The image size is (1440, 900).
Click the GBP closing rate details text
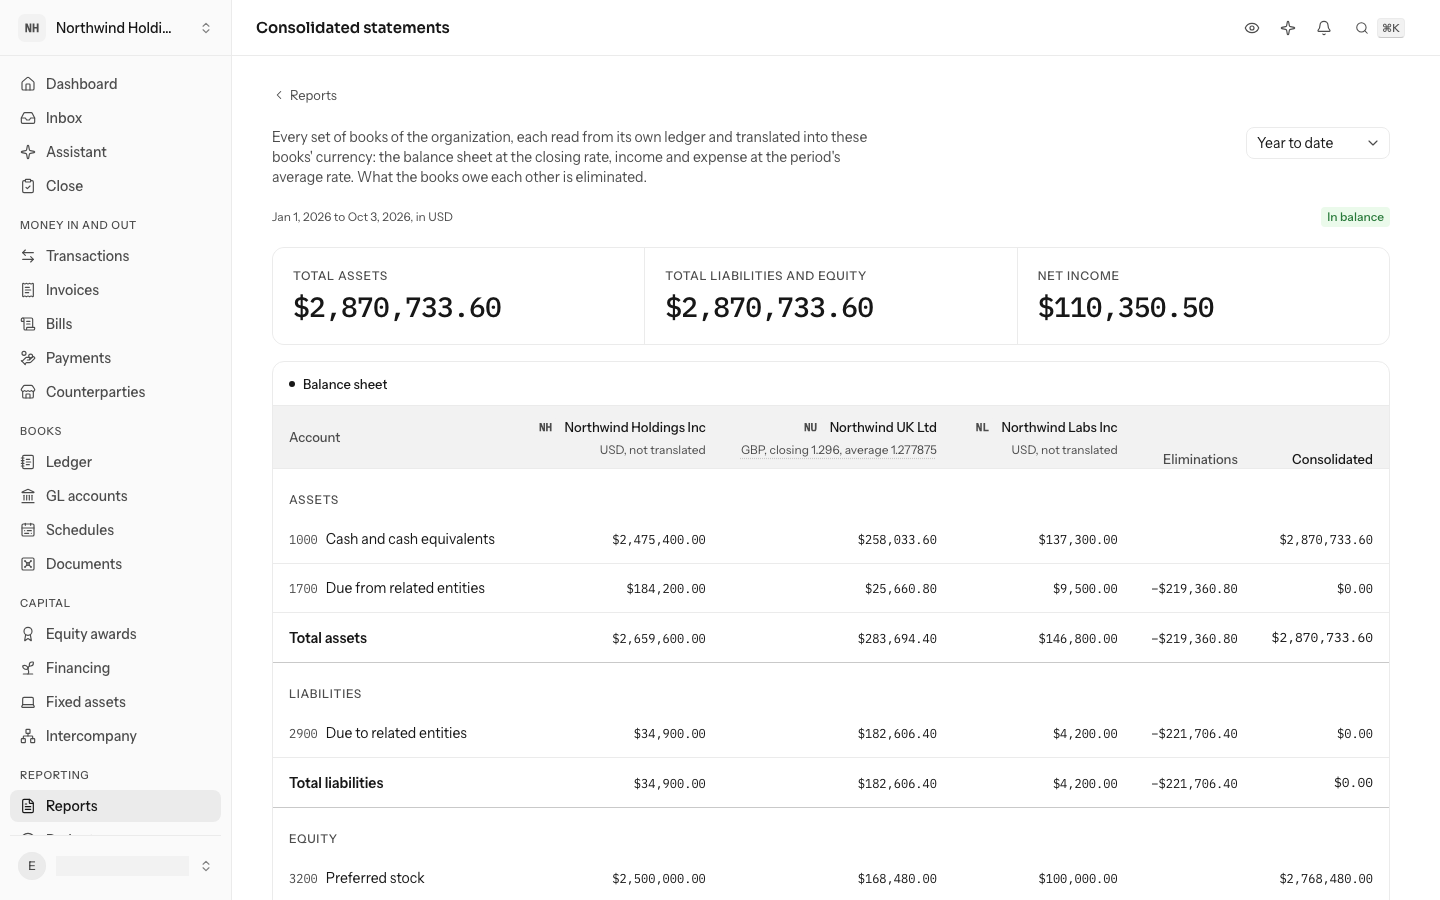point(838,450)
